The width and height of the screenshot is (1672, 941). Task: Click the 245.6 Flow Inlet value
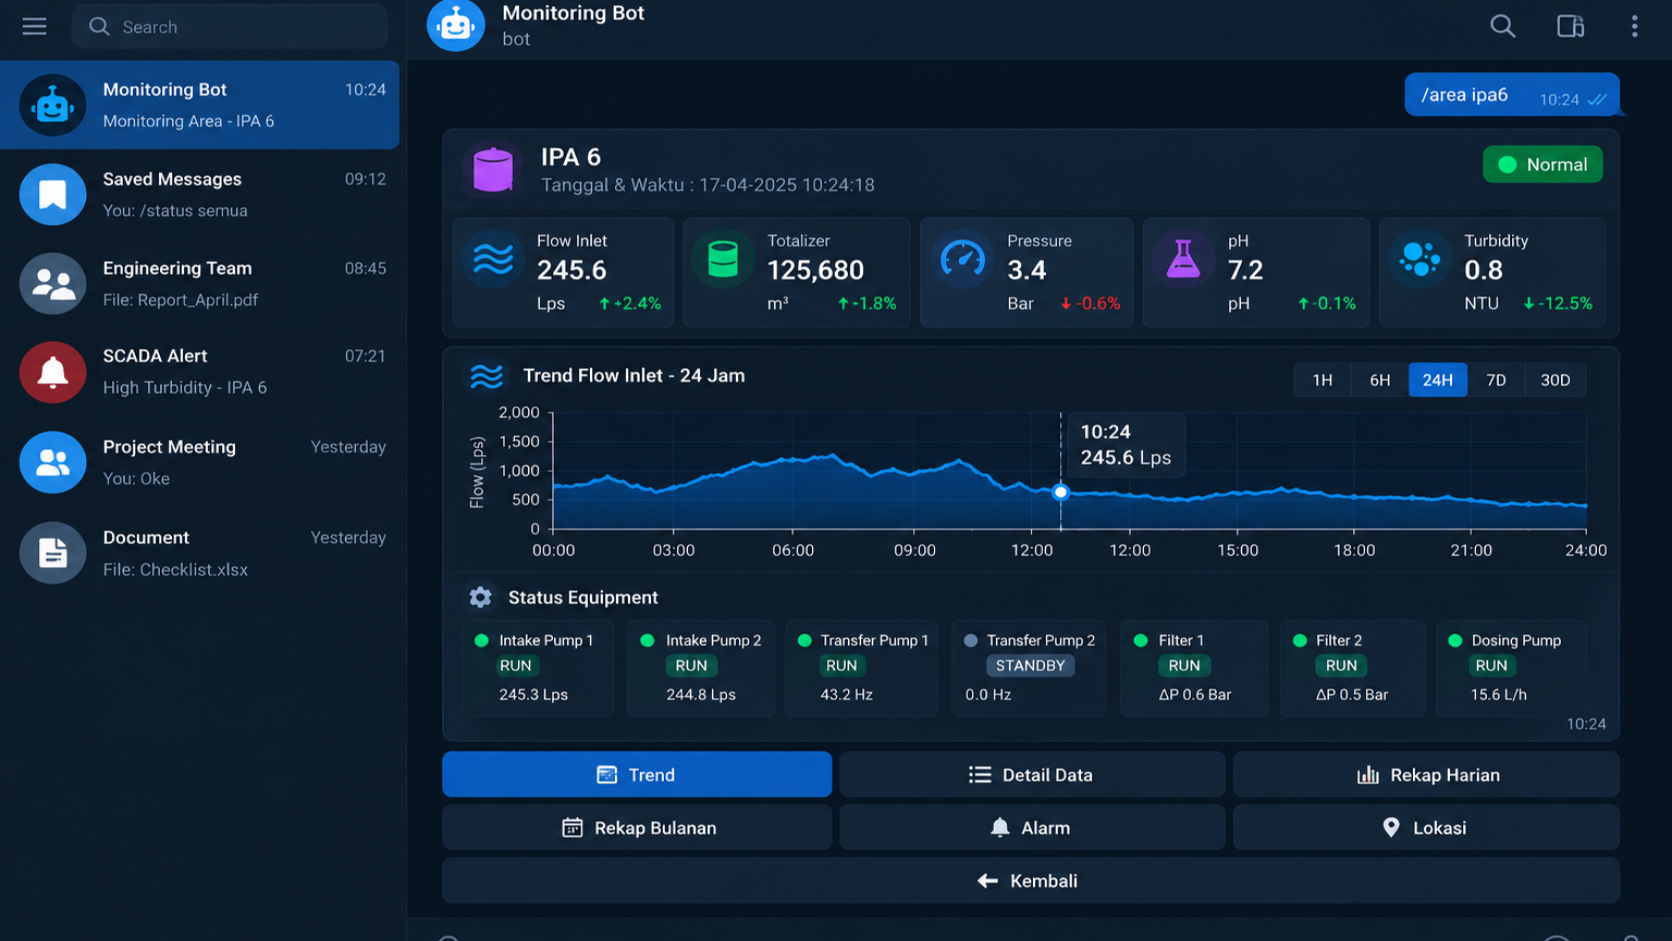coord(572,270)
